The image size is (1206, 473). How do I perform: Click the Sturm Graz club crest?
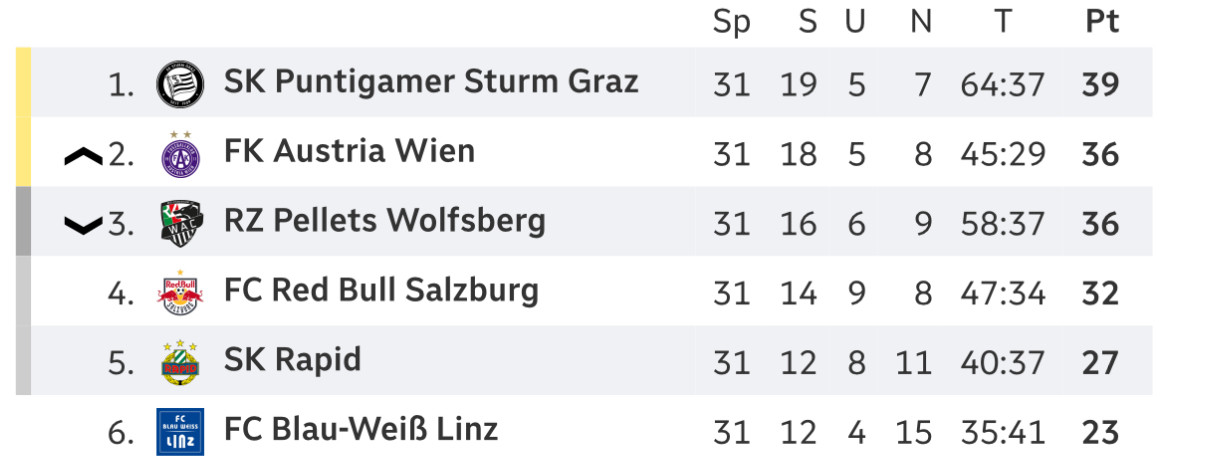click(x=181, y=83)
